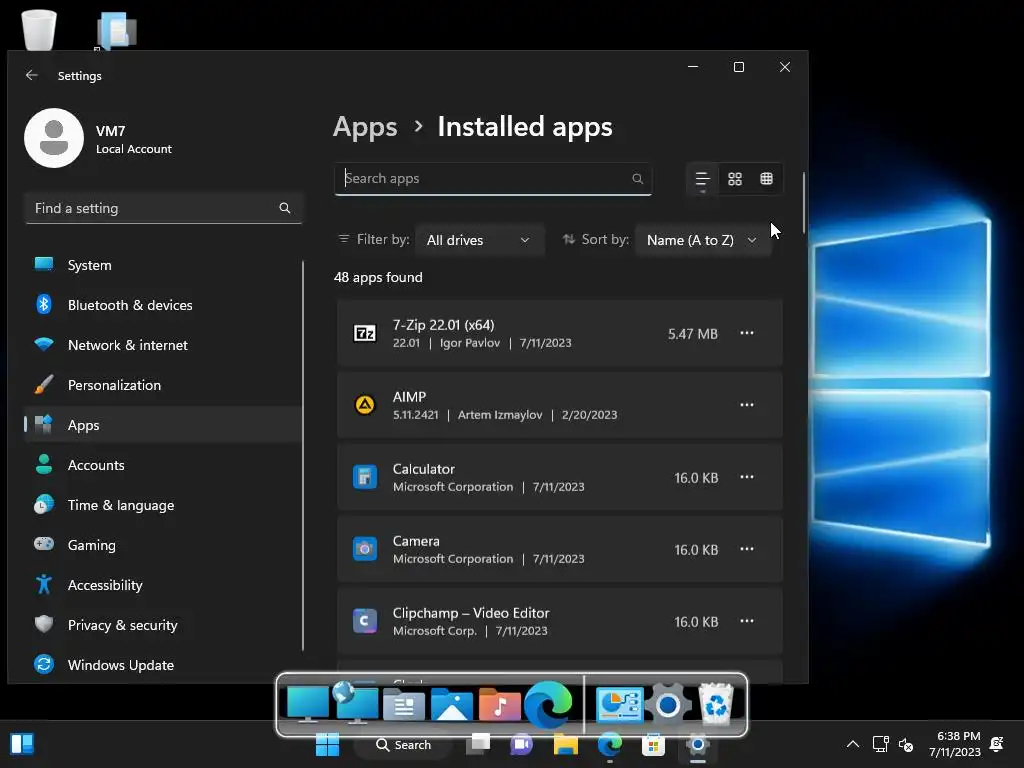
Task: Open Control Panel from the dock
Action: click(x=619, y=705)
